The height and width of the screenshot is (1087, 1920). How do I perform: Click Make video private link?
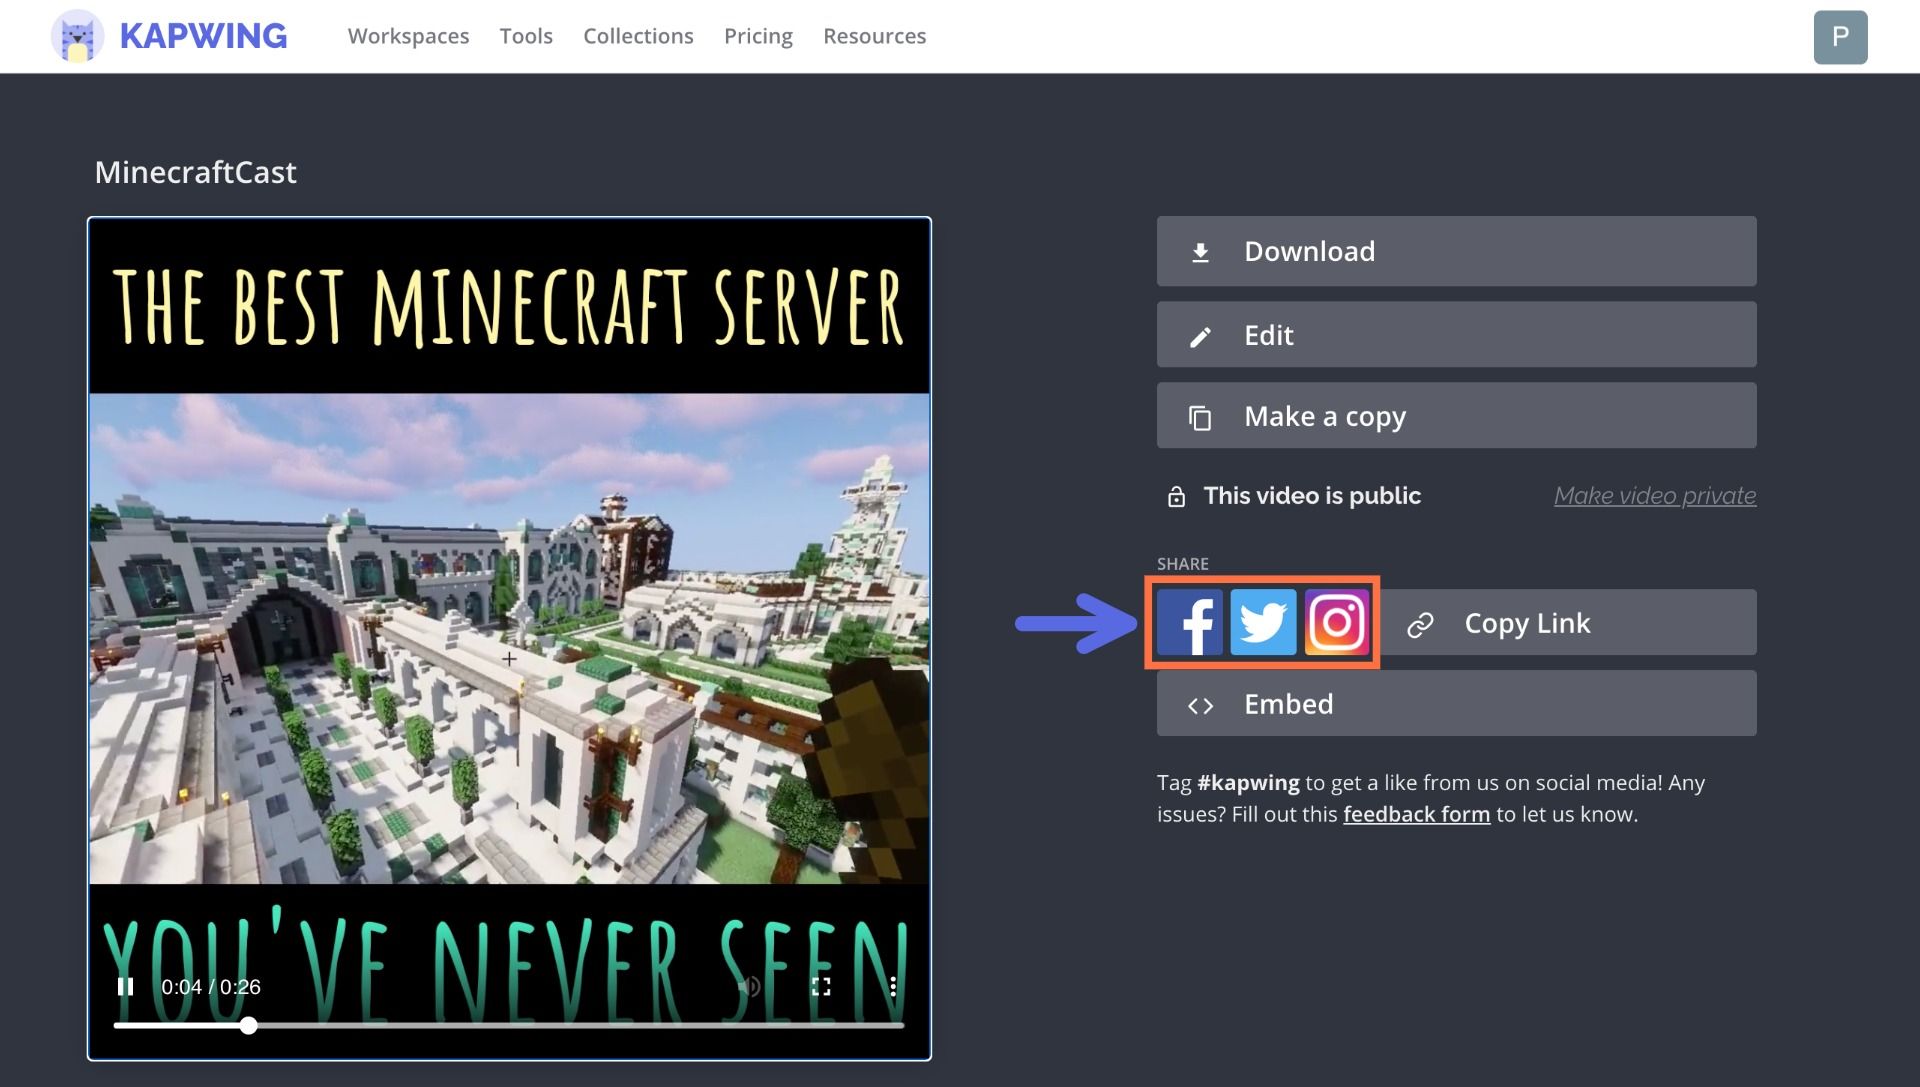pos(1654,496)
